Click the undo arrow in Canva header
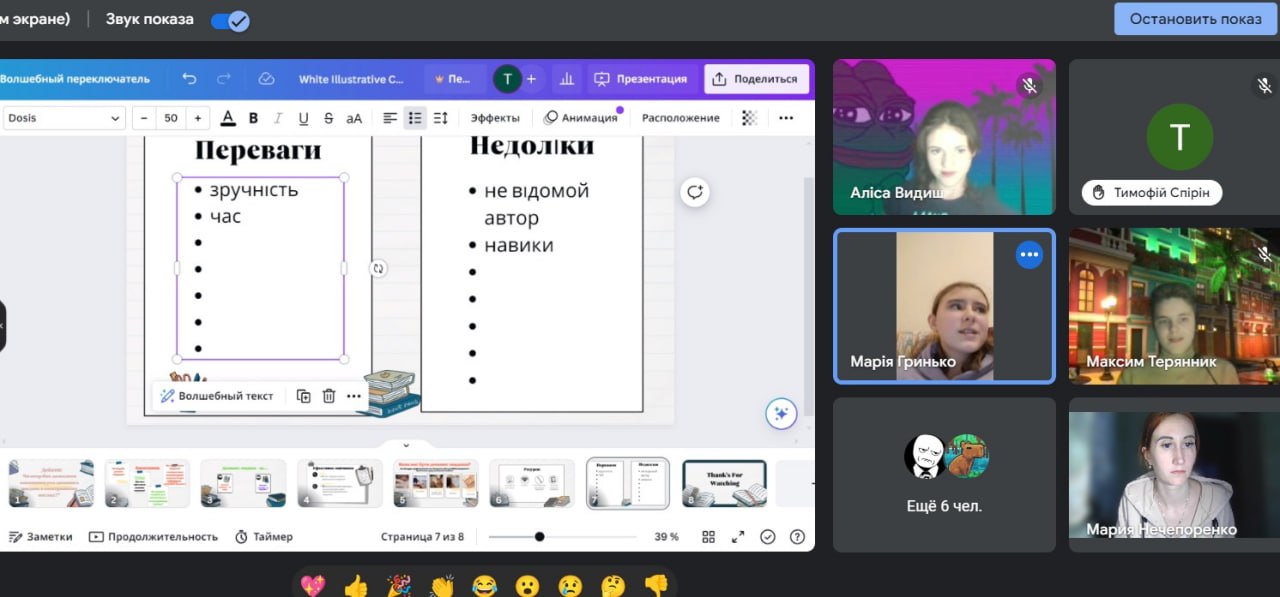Viewport: 1280px width, 597px height. 189,79
